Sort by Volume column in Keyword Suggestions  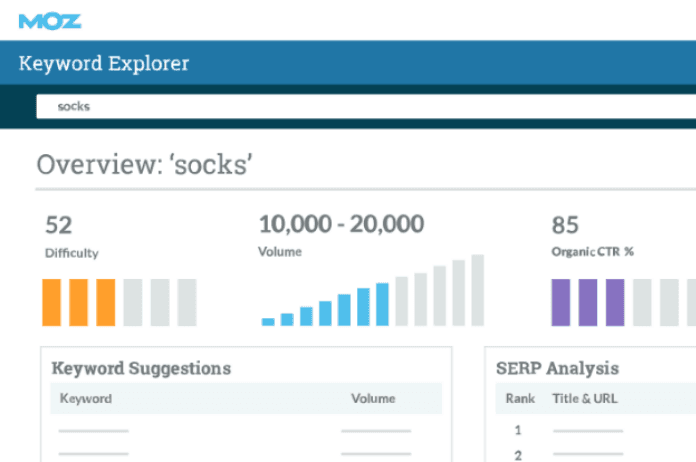[373, 399]
